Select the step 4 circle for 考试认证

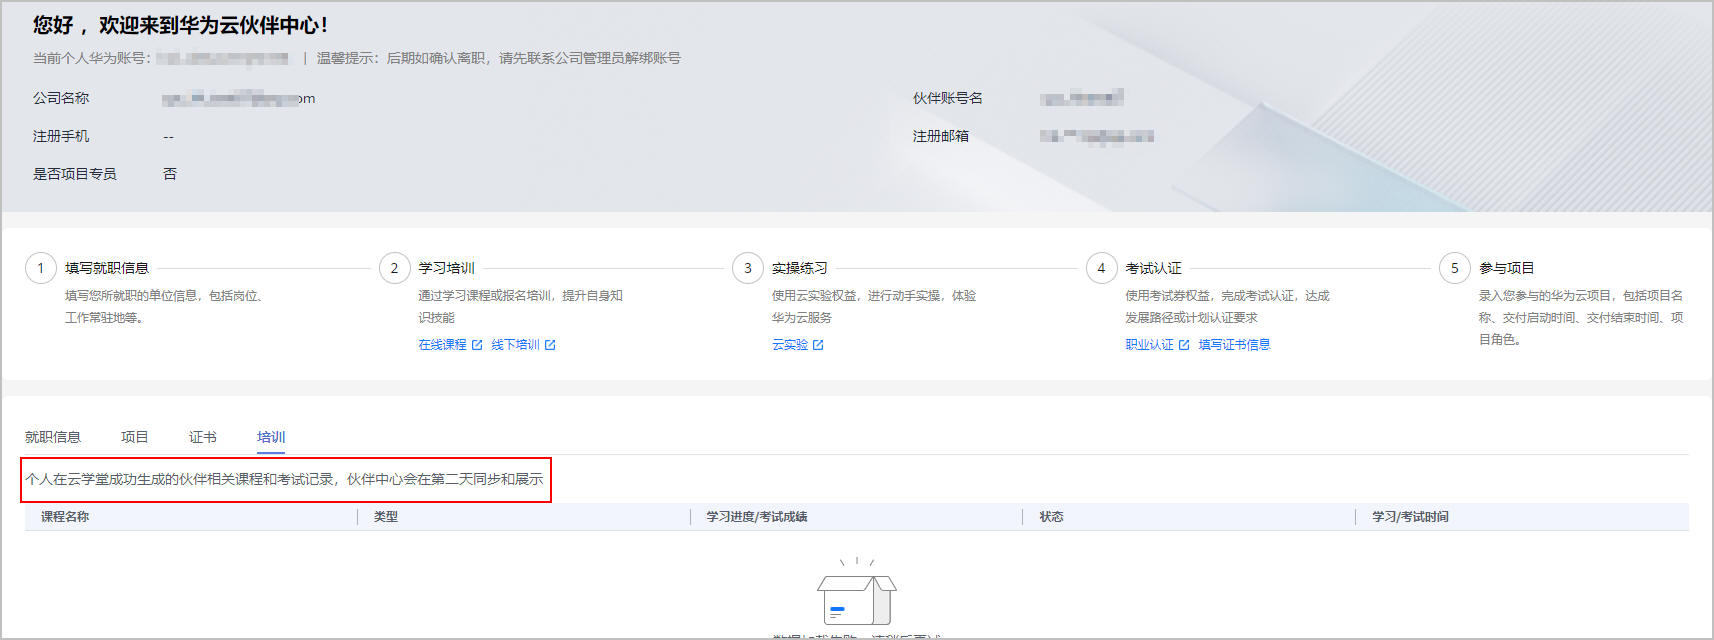(x=1101, y=268)
